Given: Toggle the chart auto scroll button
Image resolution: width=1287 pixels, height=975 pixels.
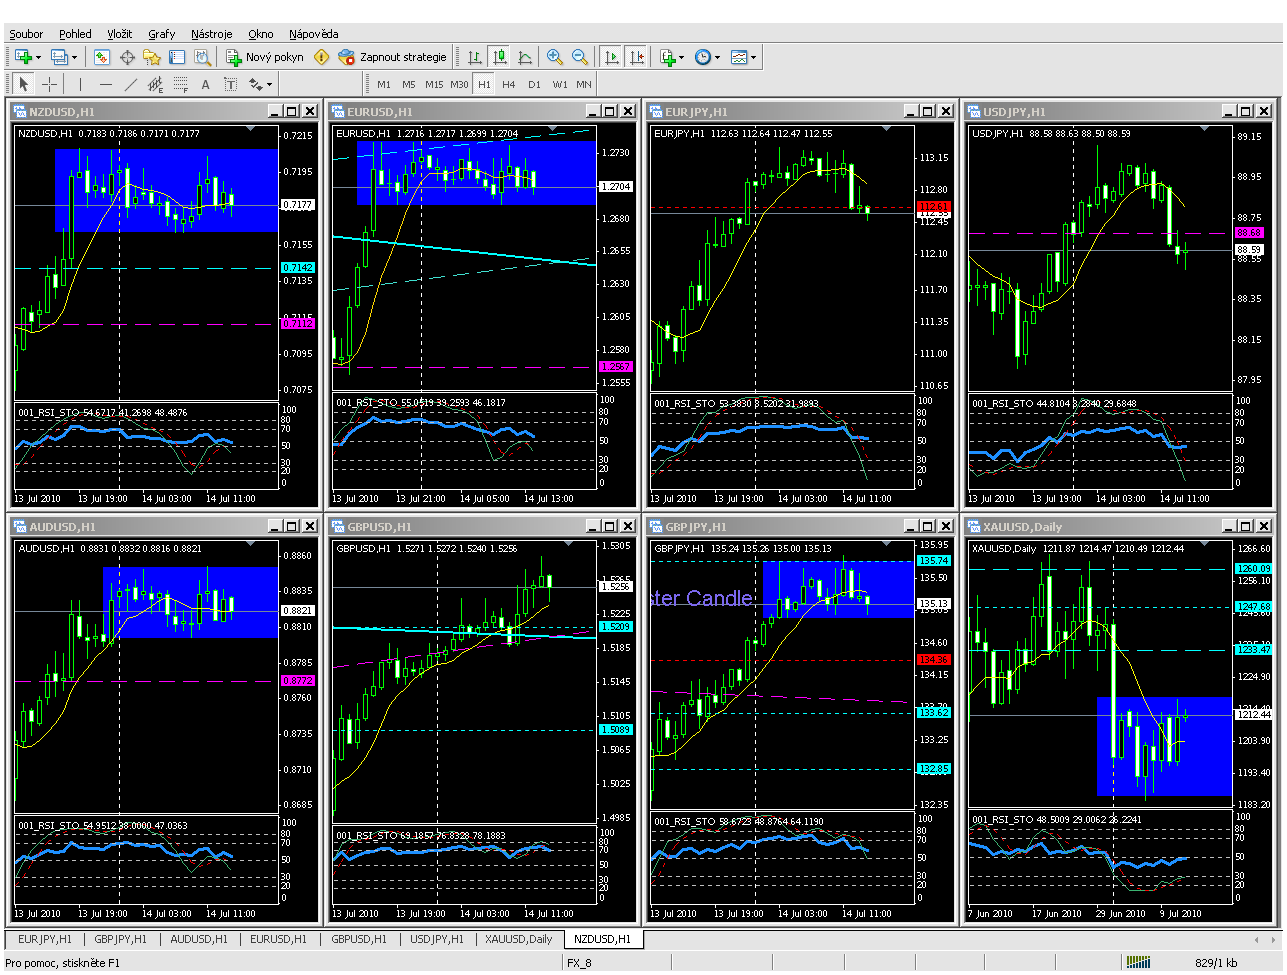Looking at the screenshot, I should (611, 58).
